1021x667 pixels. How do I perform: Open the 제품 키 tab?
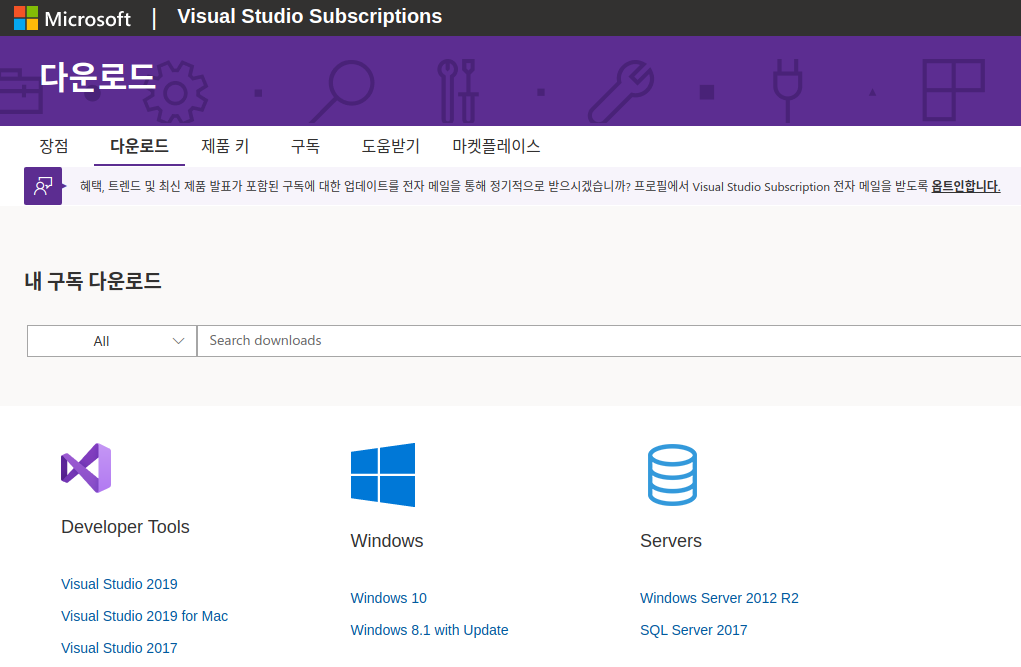[225, 146]
